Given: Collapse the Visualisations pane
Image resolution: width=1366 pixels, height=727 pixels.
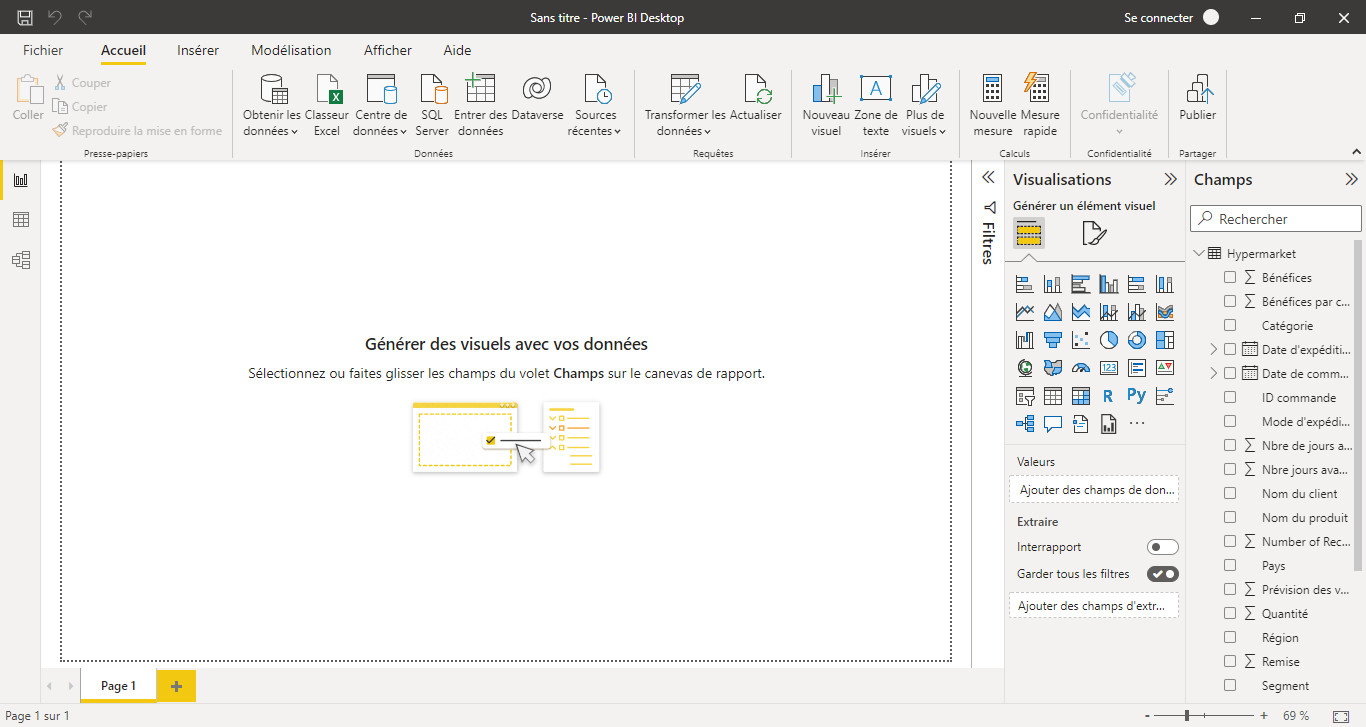Looking at the screenshot, I should click(x=1171, y=180).
